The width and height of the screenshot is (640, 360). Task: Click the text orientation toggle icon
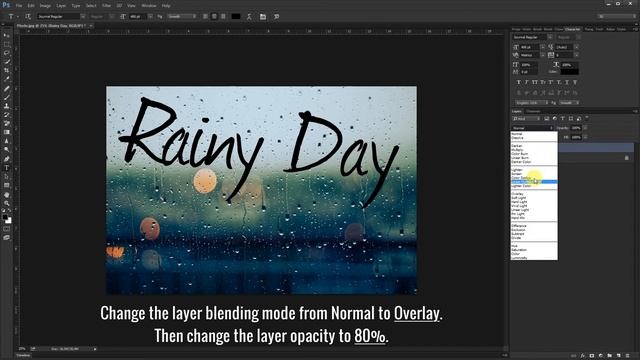click(x=28, y=17)
